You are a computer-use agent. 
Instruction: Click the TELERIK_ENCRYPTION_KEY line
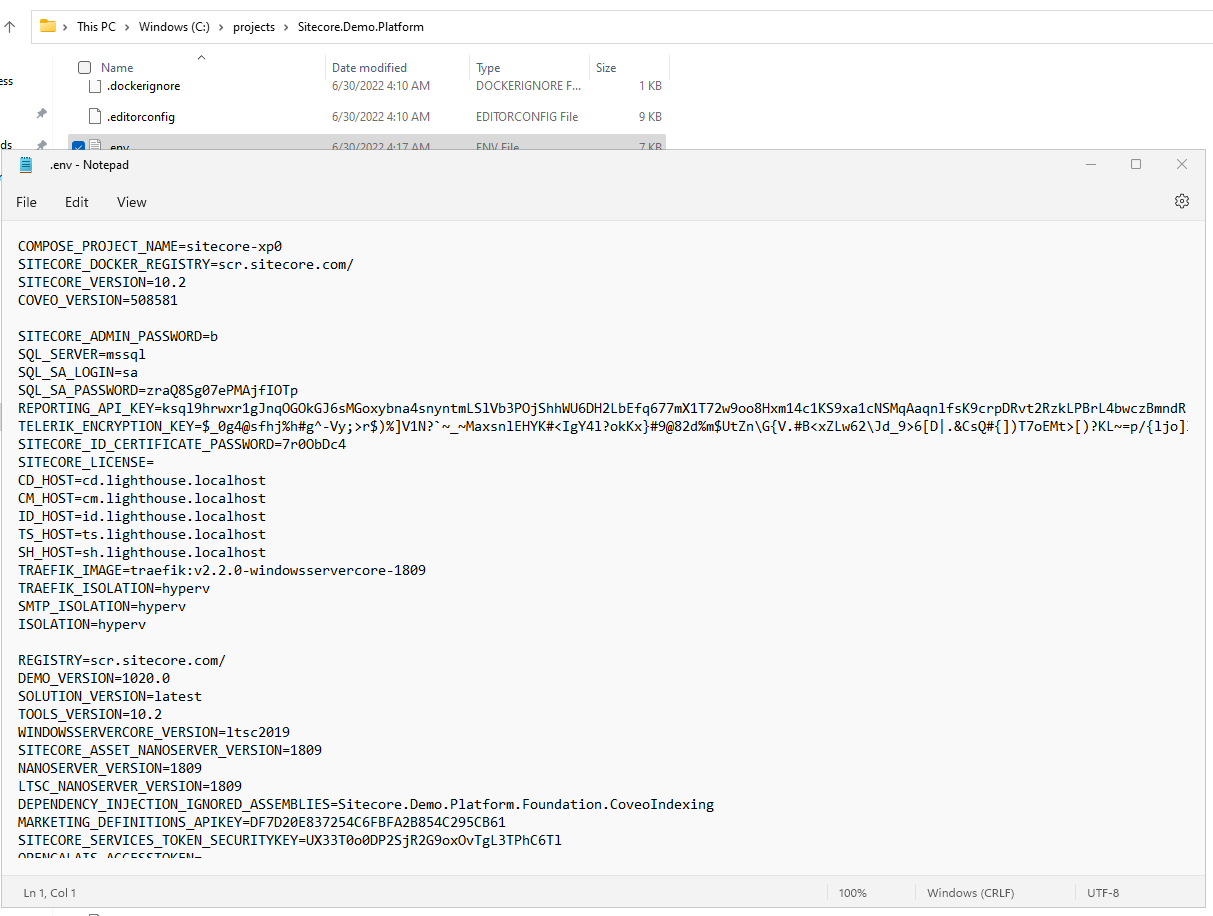point(602,426)
